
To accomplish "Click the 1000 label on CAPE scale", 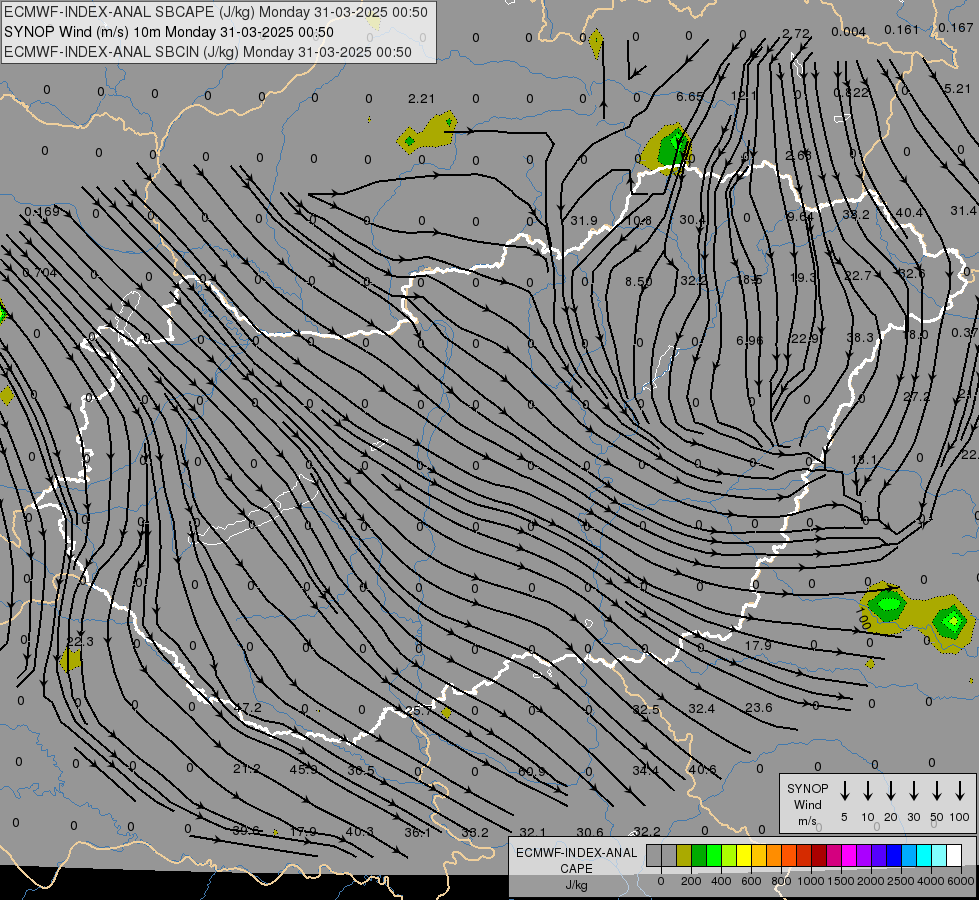I will [x=810, y=881].
